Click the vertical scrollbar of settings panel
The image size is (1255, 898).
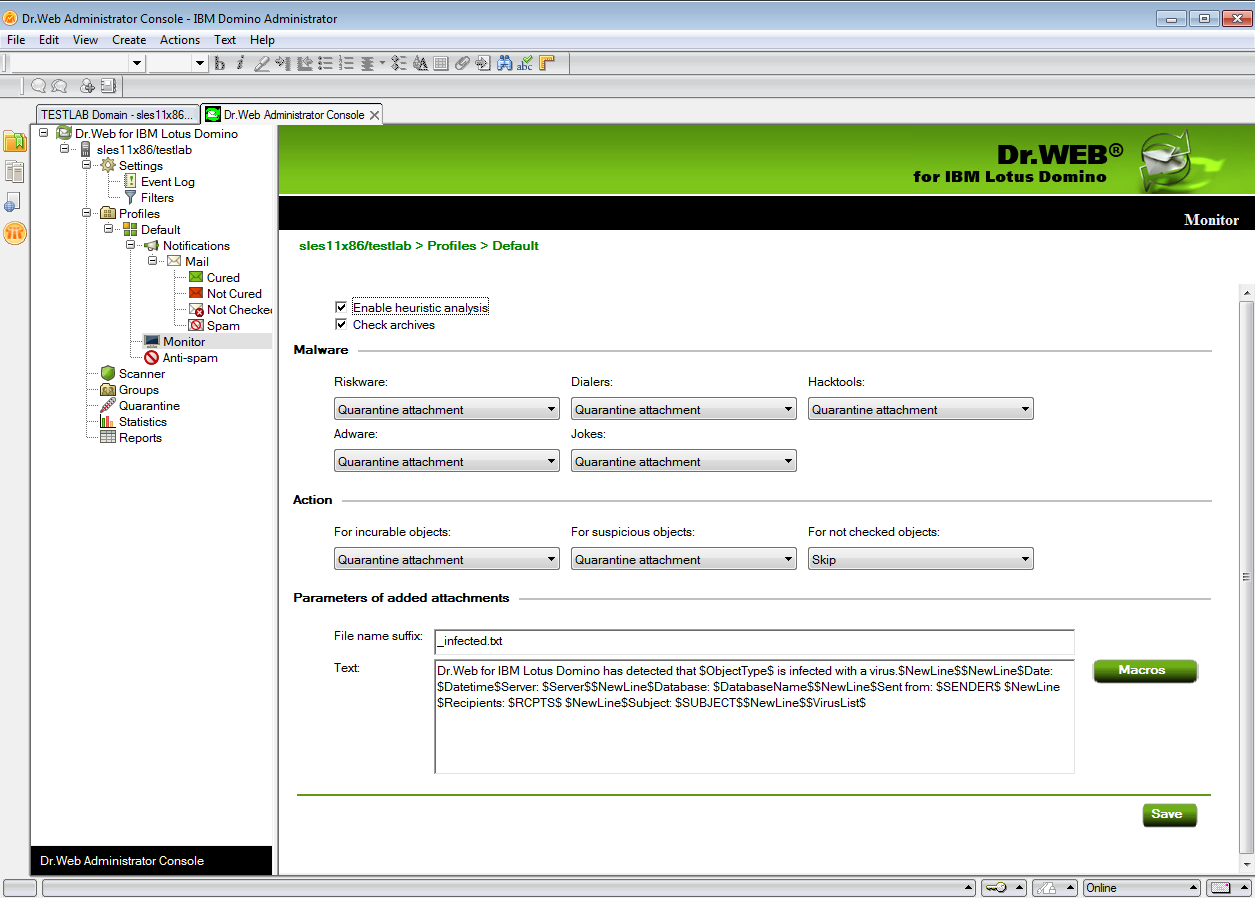point(1246,578)
